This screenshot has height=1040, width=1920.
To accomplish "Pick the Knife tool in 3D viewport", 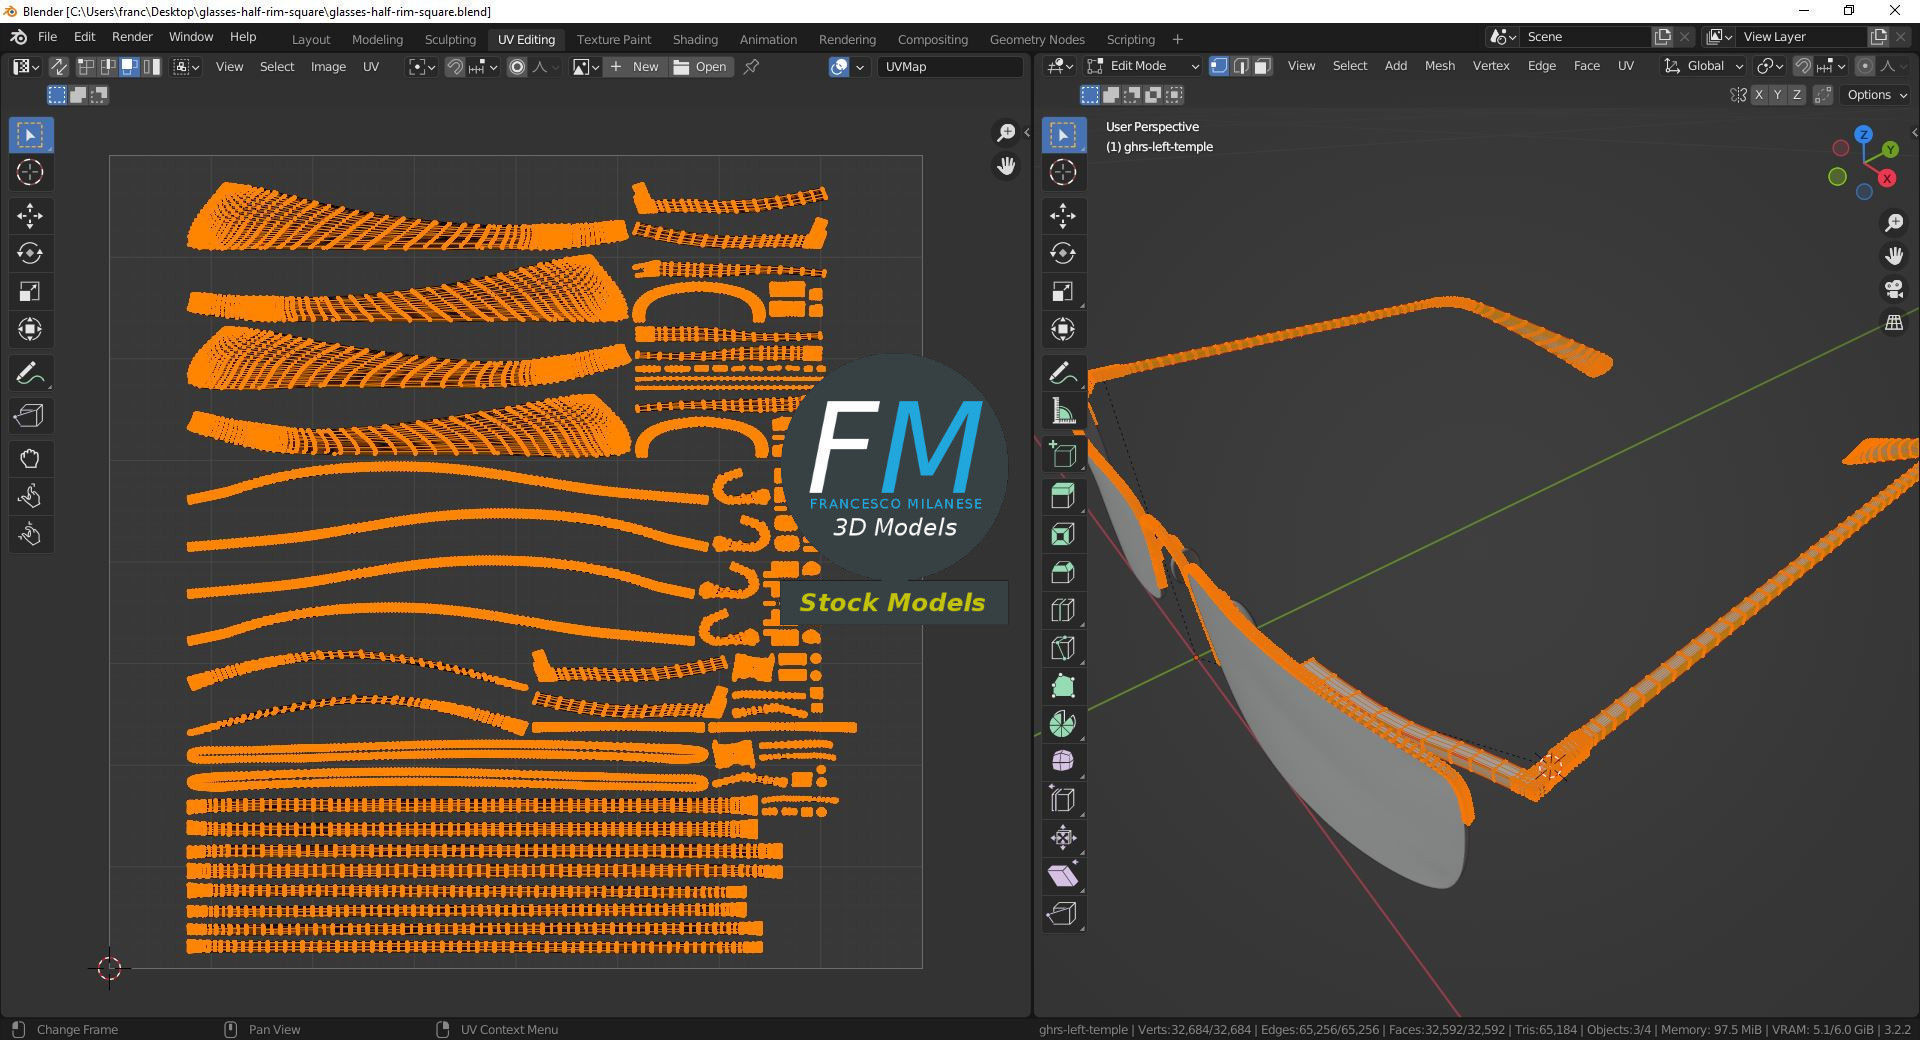I will pos(1063,649).
